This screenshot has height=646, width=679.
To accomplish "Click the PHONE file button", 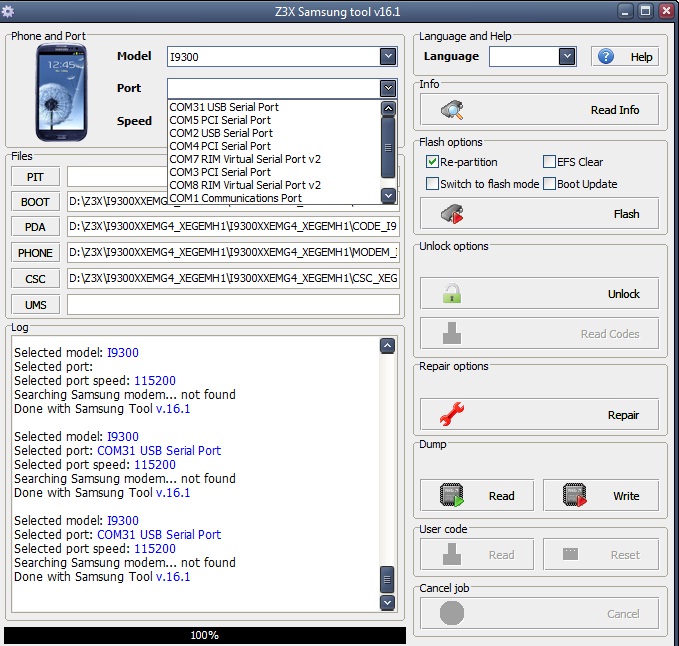I will coord(35,253).
